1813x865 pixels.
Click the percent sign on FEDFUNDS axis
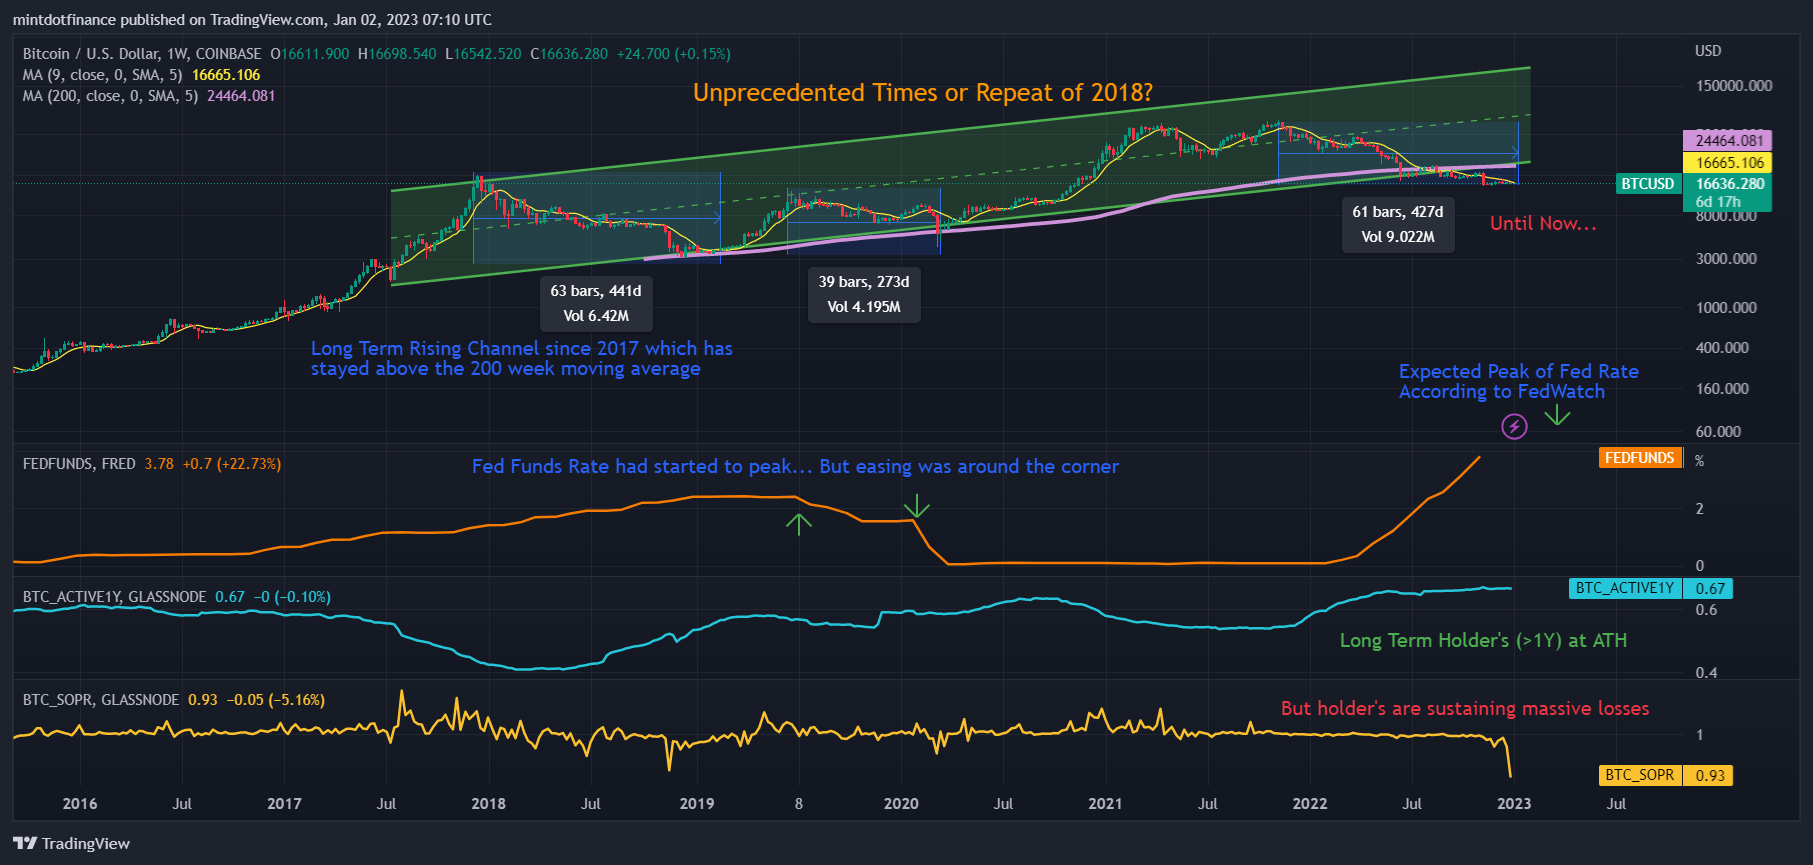coord(1699,461)
